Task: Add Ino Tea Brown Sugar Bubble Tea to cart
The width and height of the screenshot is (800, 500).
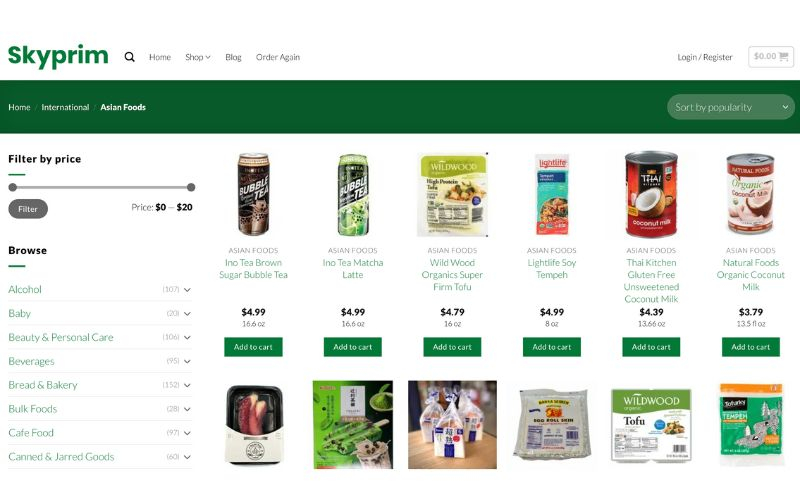Action: (253, 347)
